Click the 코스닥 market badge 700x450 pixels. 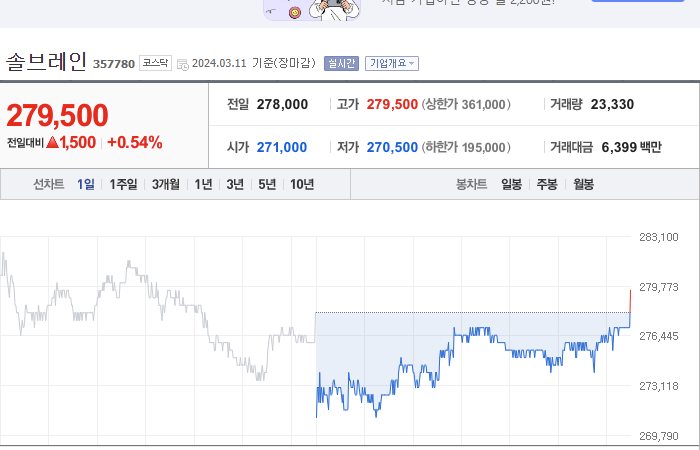coord(155,63)
